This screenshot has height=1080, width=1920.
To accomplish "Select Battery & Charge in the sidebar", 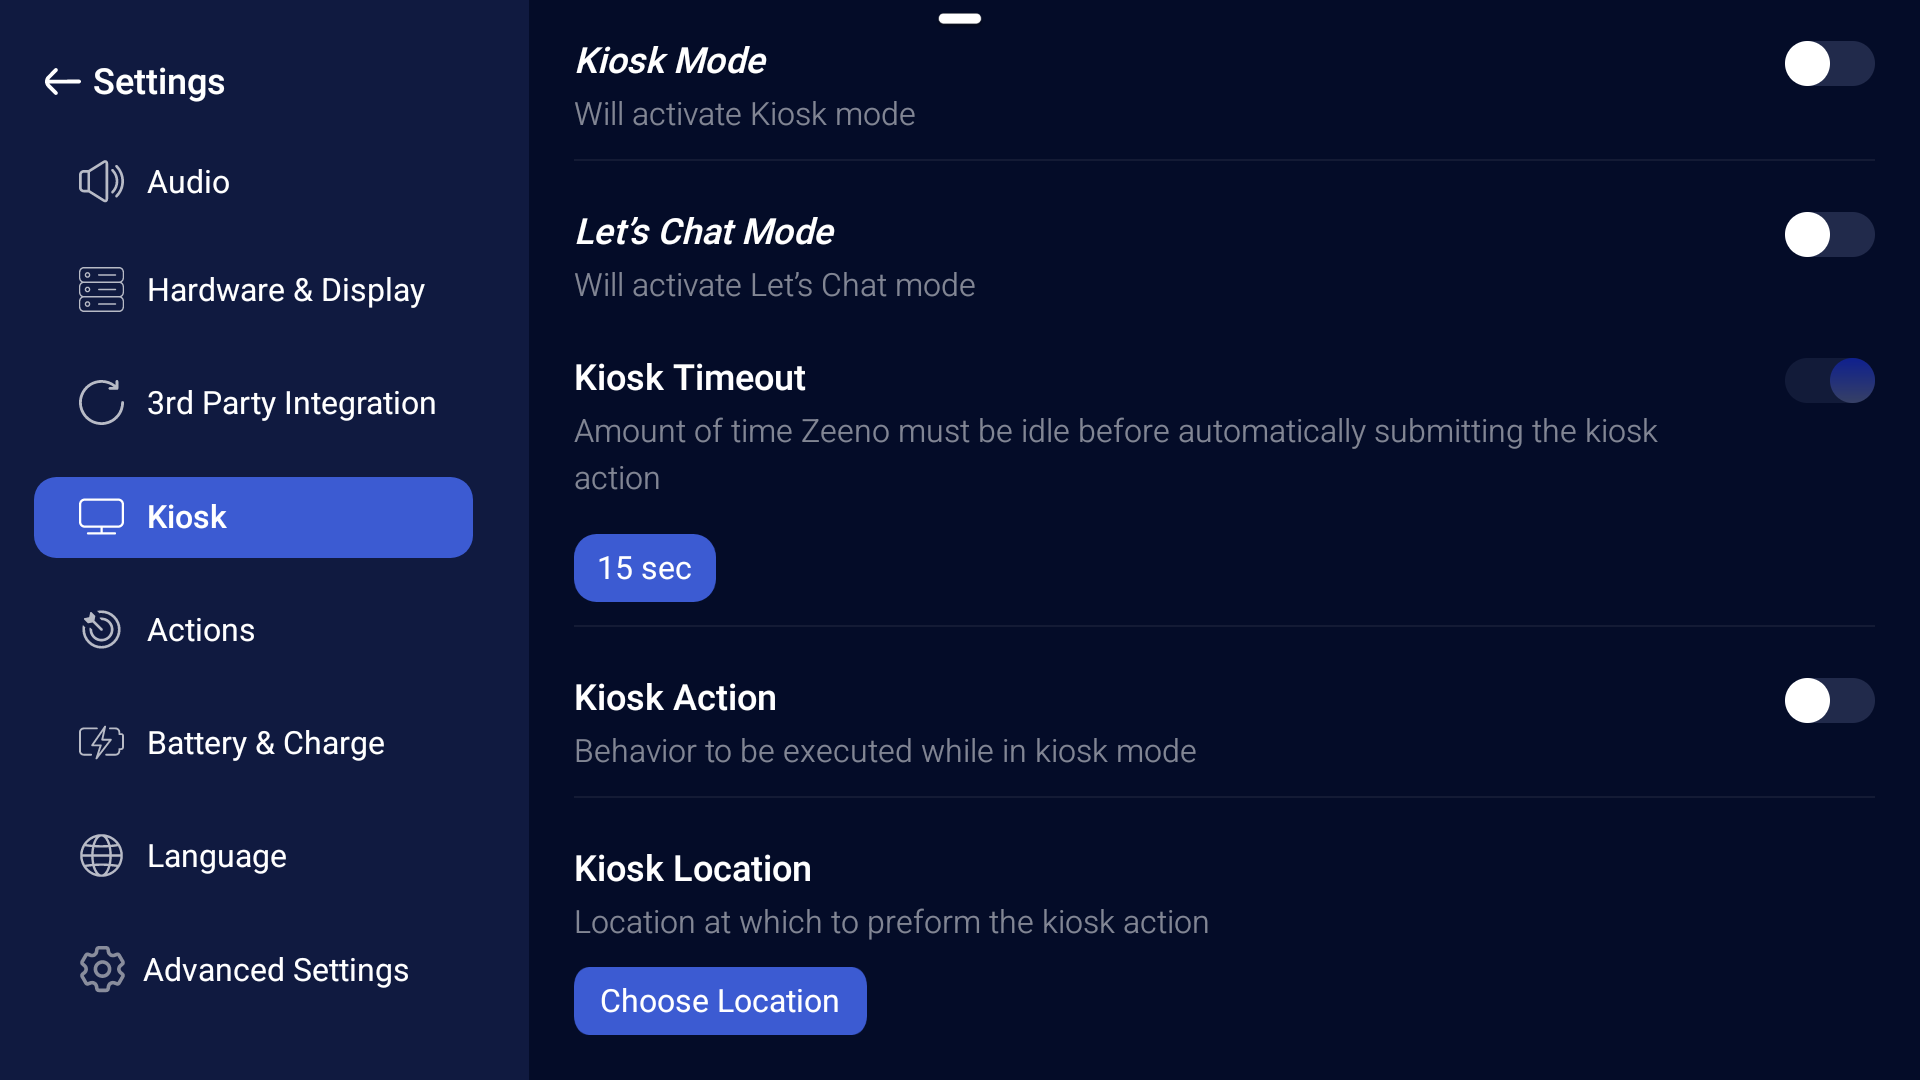I will coord(265,743).
